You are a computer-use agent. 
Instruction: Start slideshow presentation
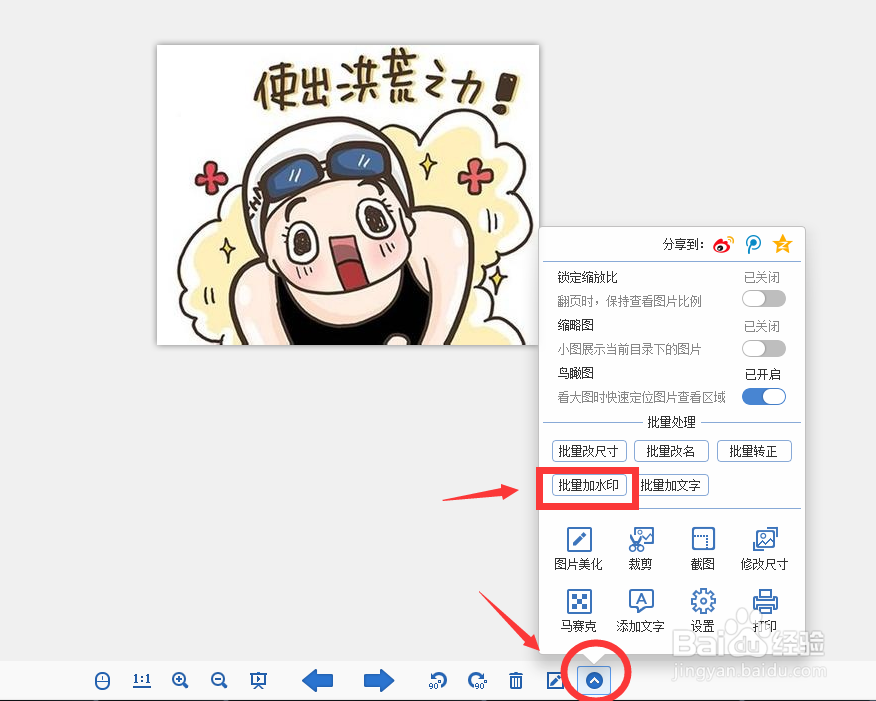(258, 680)
